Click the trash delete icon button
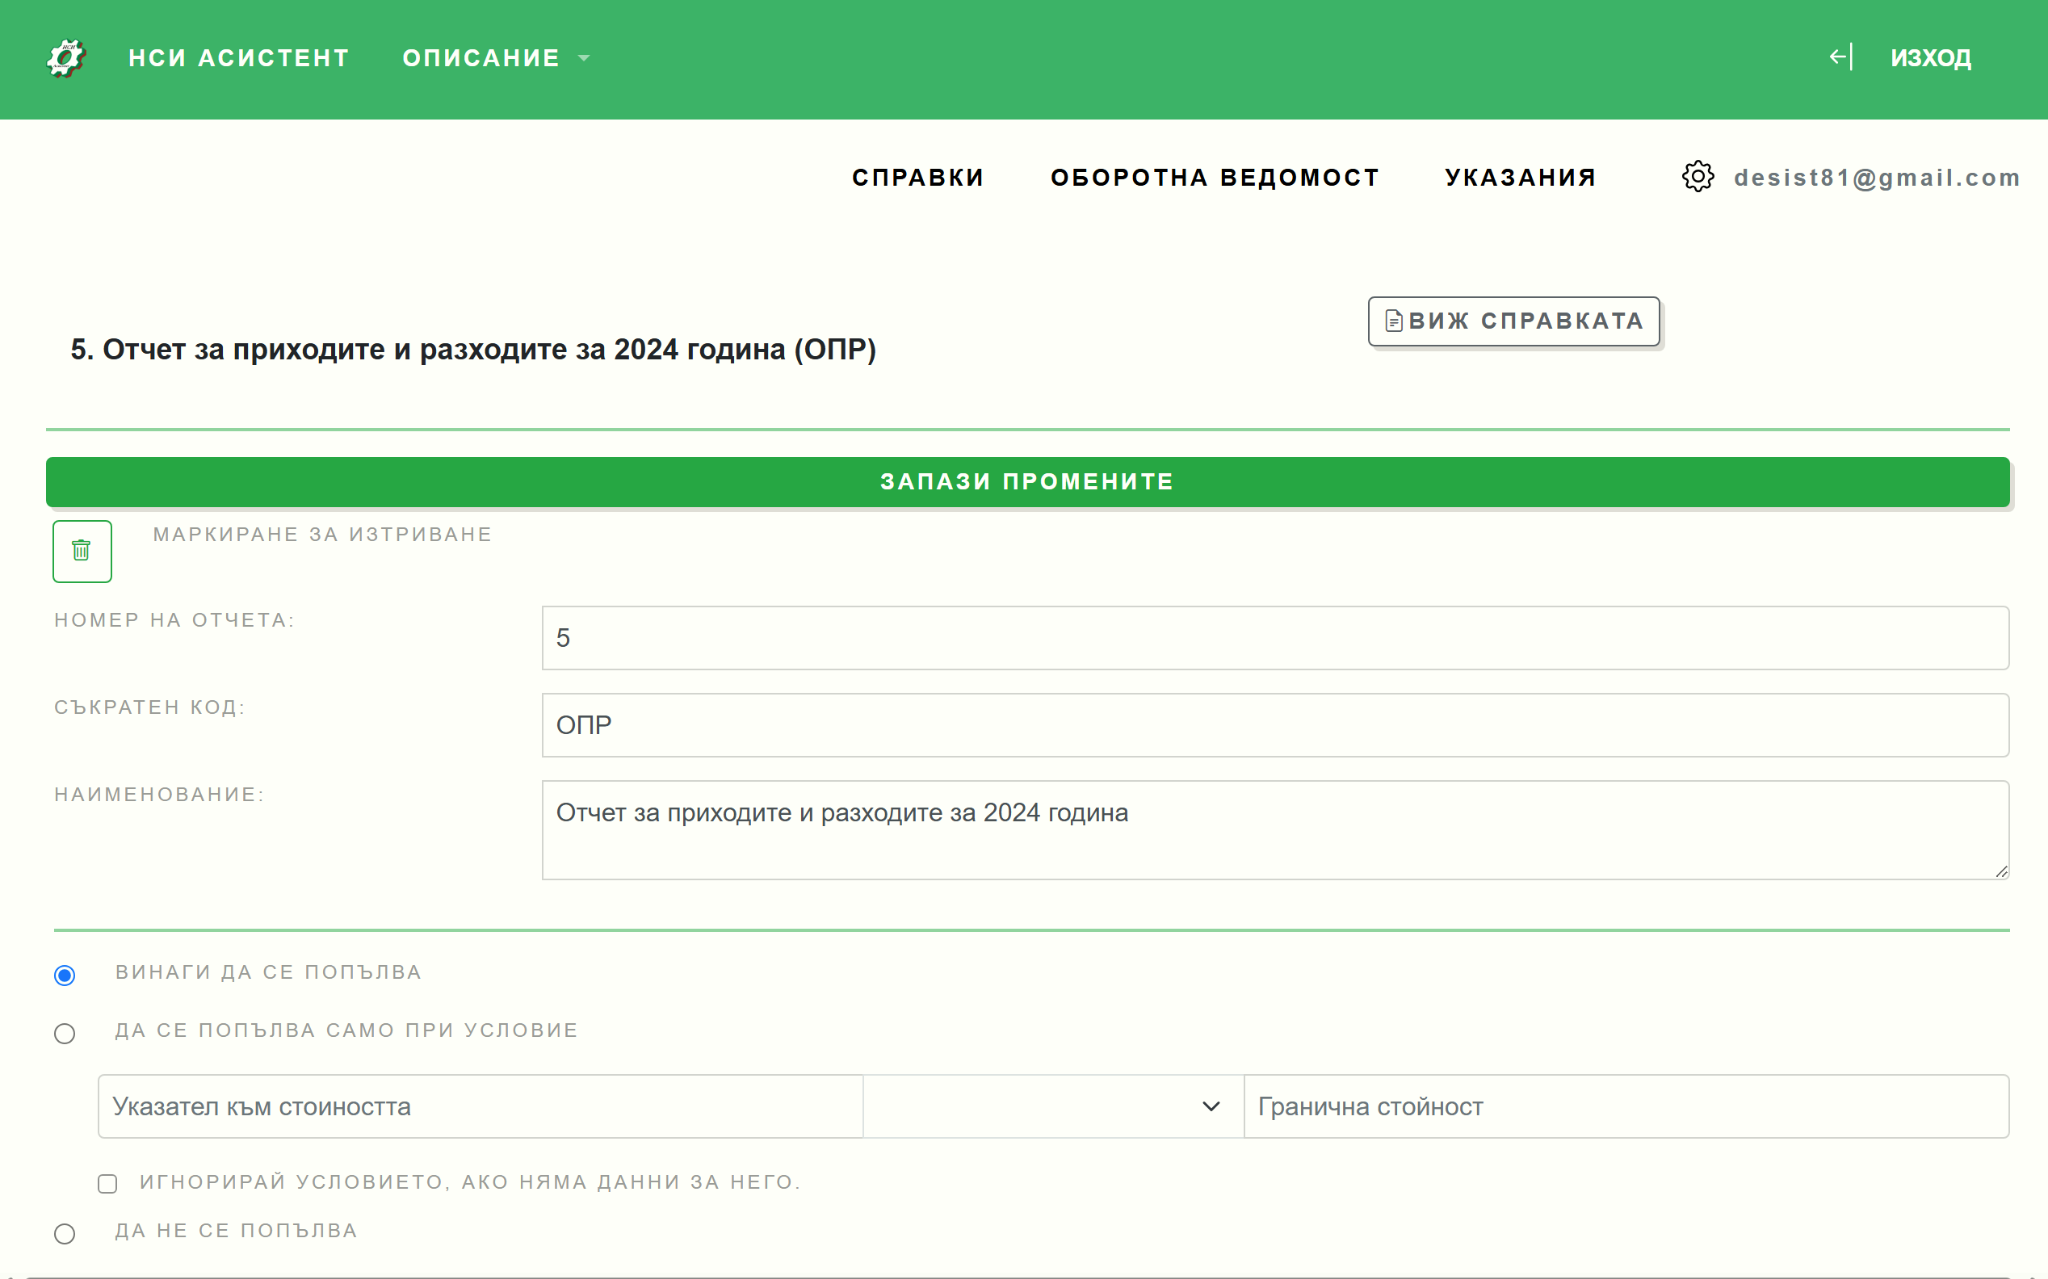This screenshot has height=1279, width=2048. click(82, 551)
